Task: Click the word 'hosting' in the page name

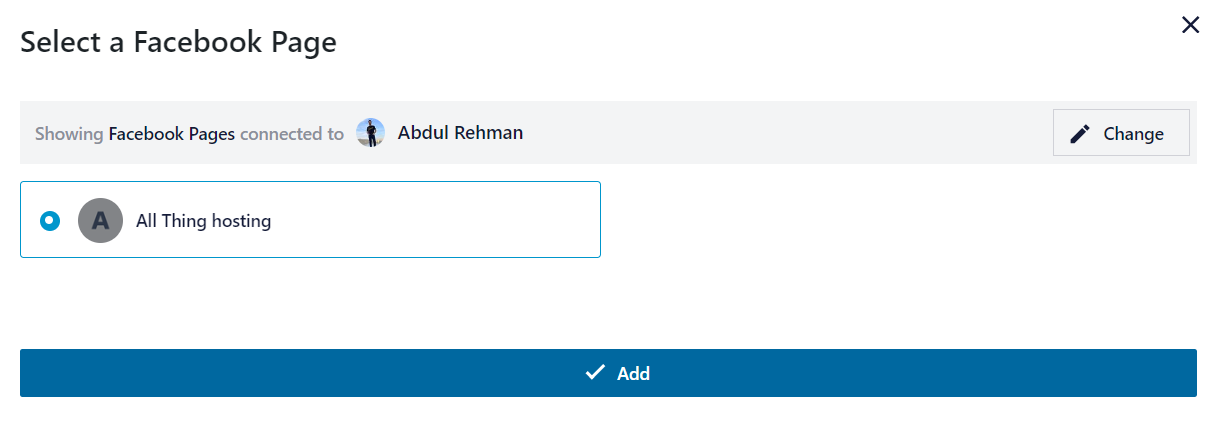Action: pyautogui.click(x=240, y=221)
